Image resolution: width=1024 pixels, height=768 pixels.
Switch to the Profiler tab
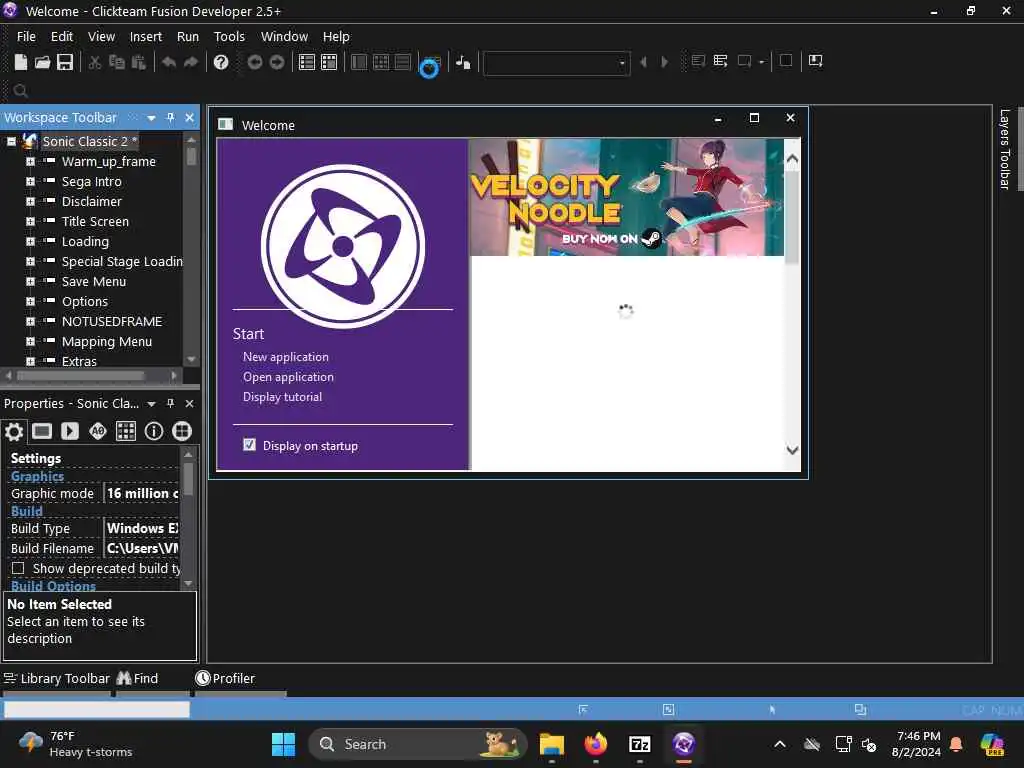[226, 679]
